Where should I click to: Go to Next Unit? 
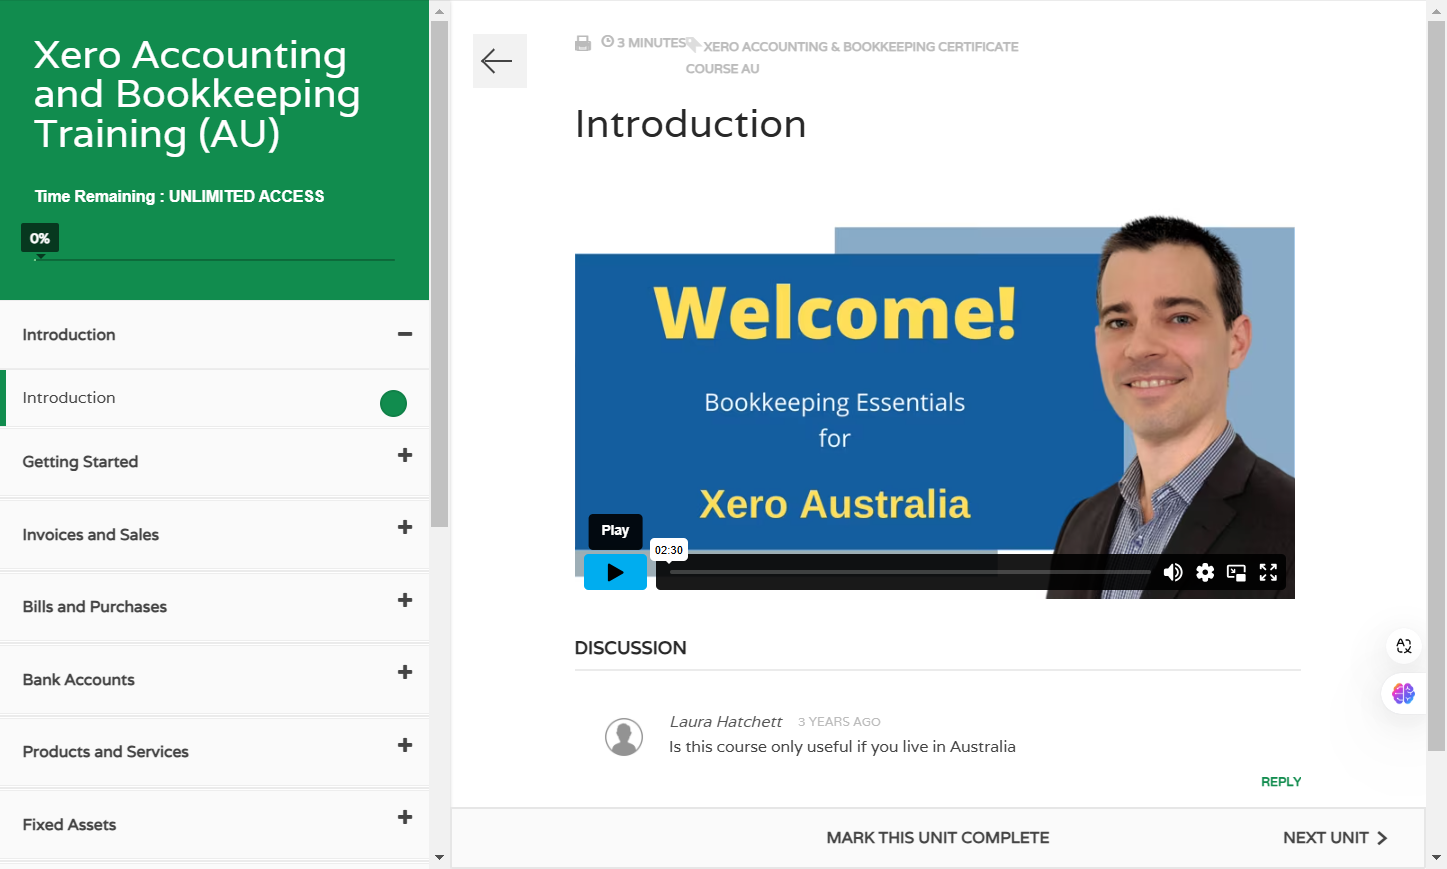[x=1336, y=838]
